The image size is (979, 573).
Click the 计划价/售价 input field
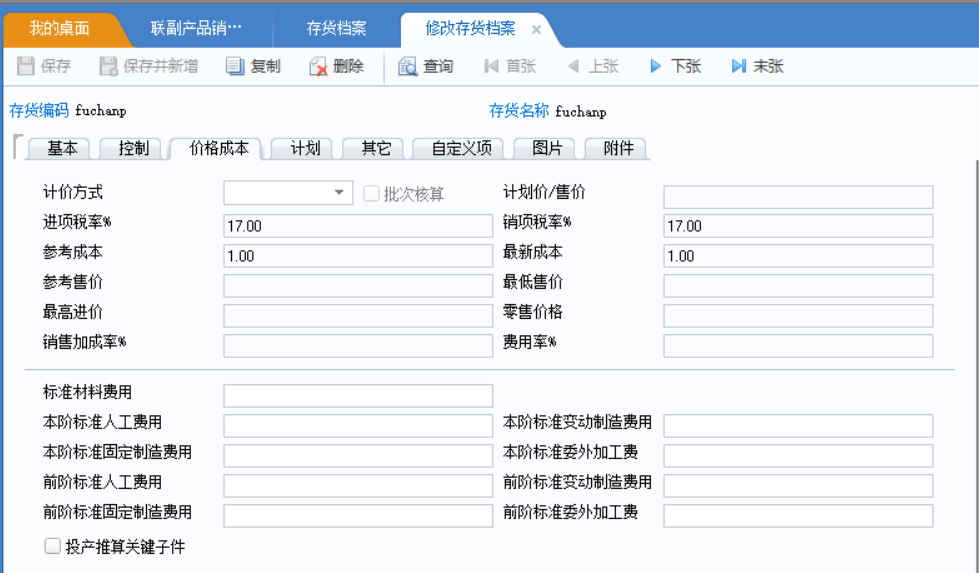(x=798, y=197)
